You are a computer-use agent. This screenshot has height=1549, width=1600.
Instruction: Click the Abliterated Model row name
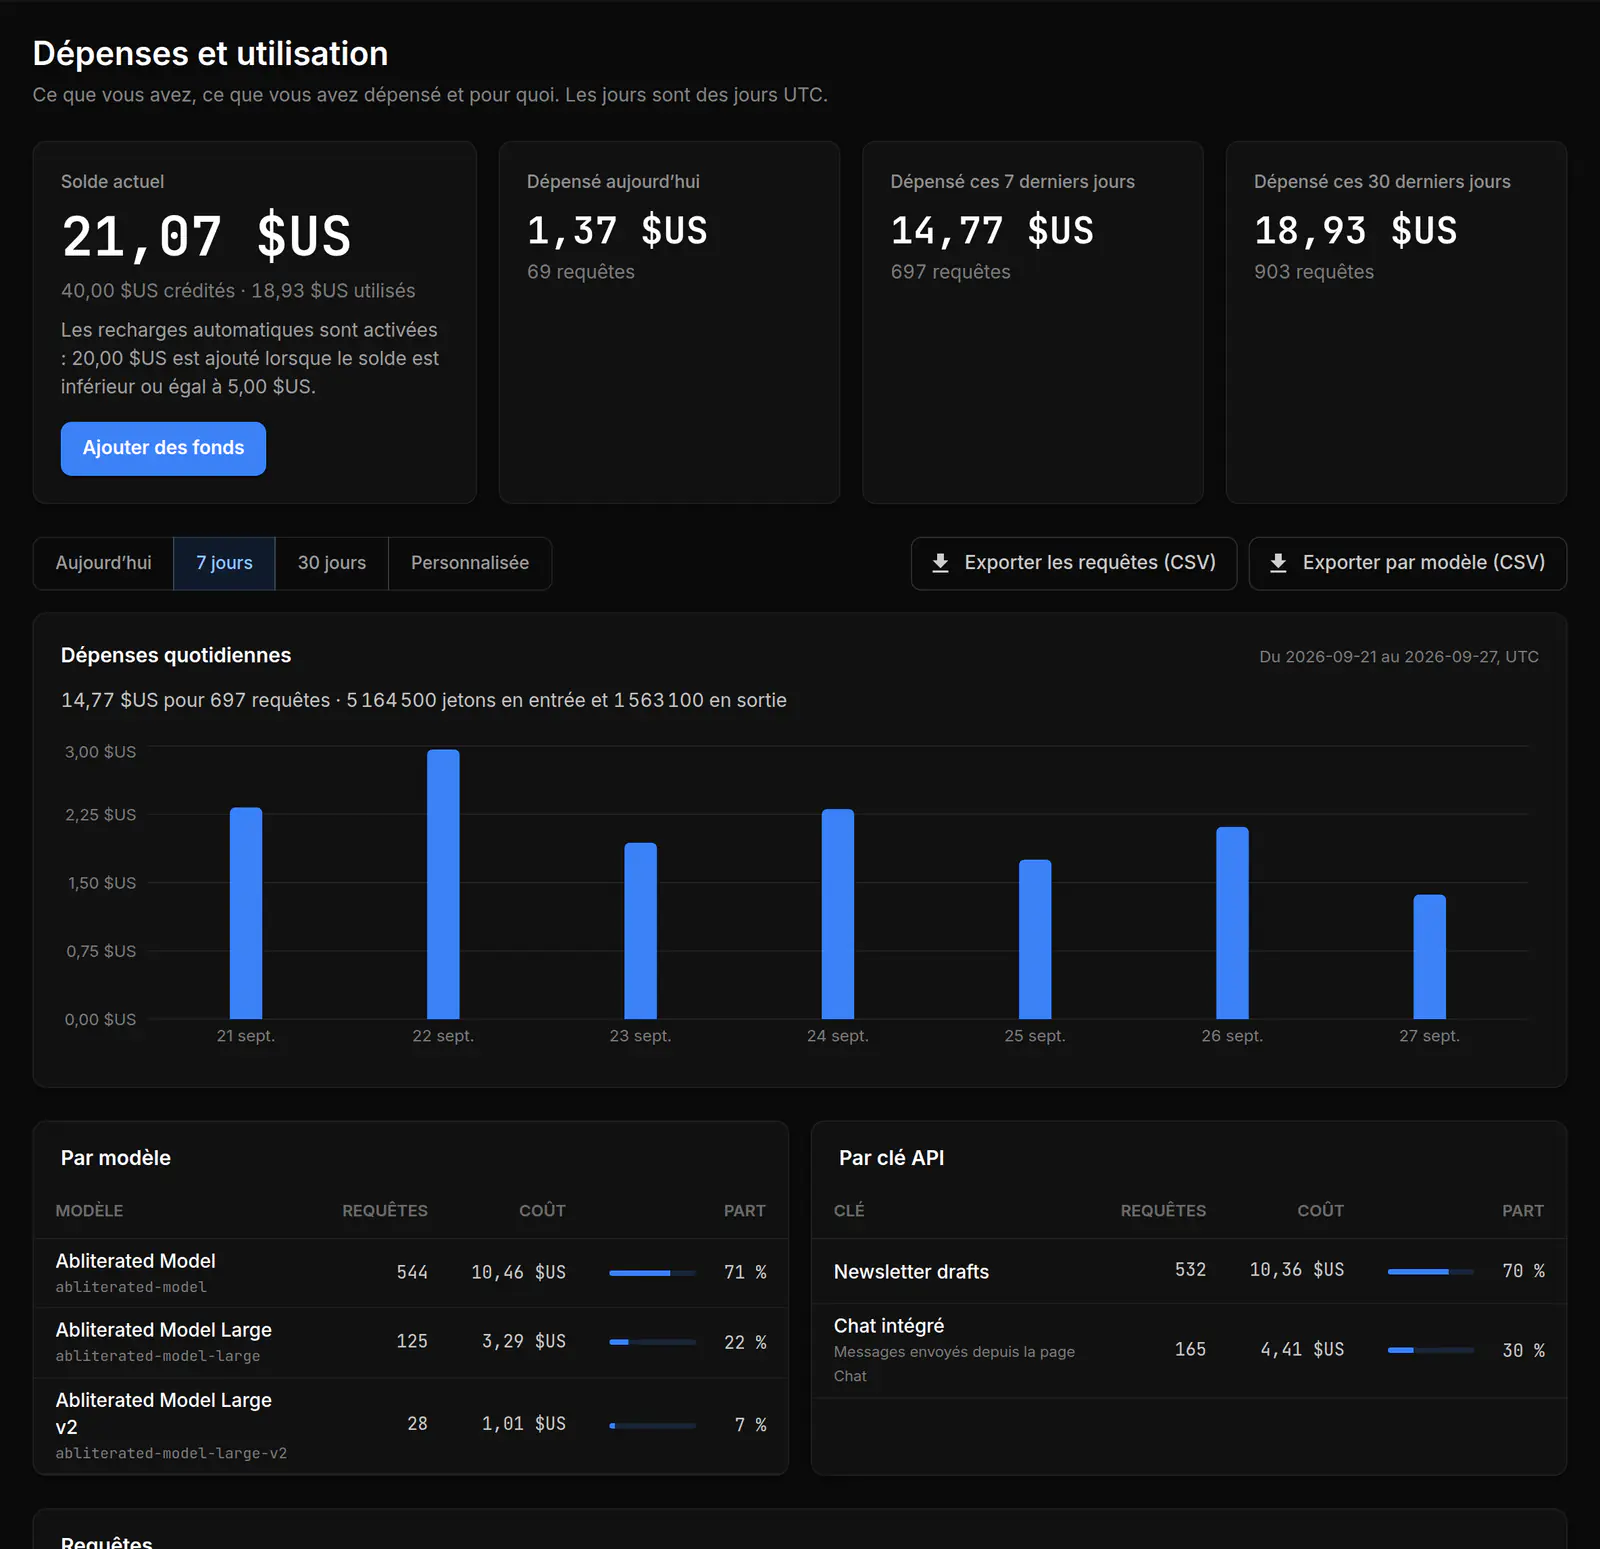tap(135, 1261)
